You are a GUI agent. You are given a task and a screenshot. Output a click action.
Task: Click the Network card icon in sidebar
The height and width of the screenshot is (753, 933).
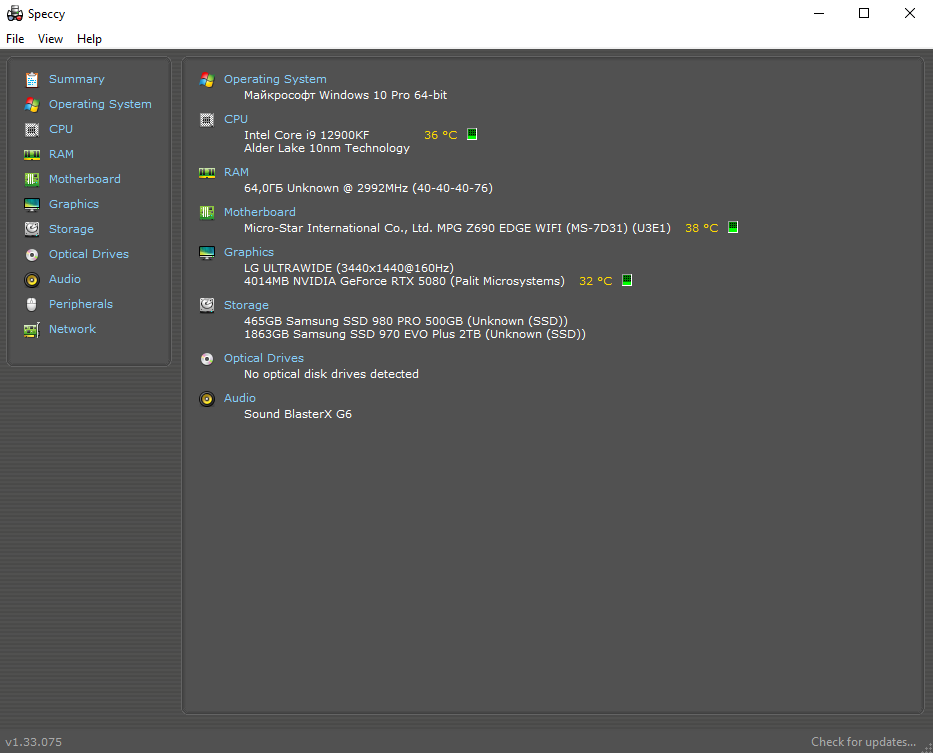pos(32,330)
